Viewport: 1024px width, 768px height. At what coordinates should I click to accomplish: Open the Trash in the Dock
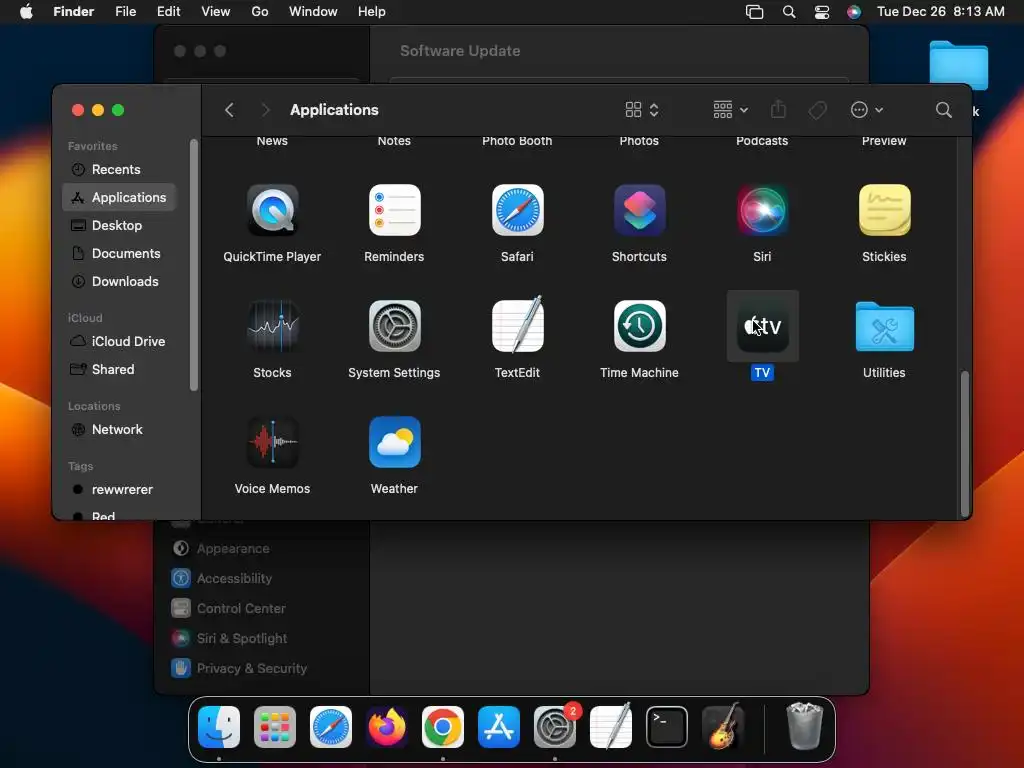coord(805,726)
